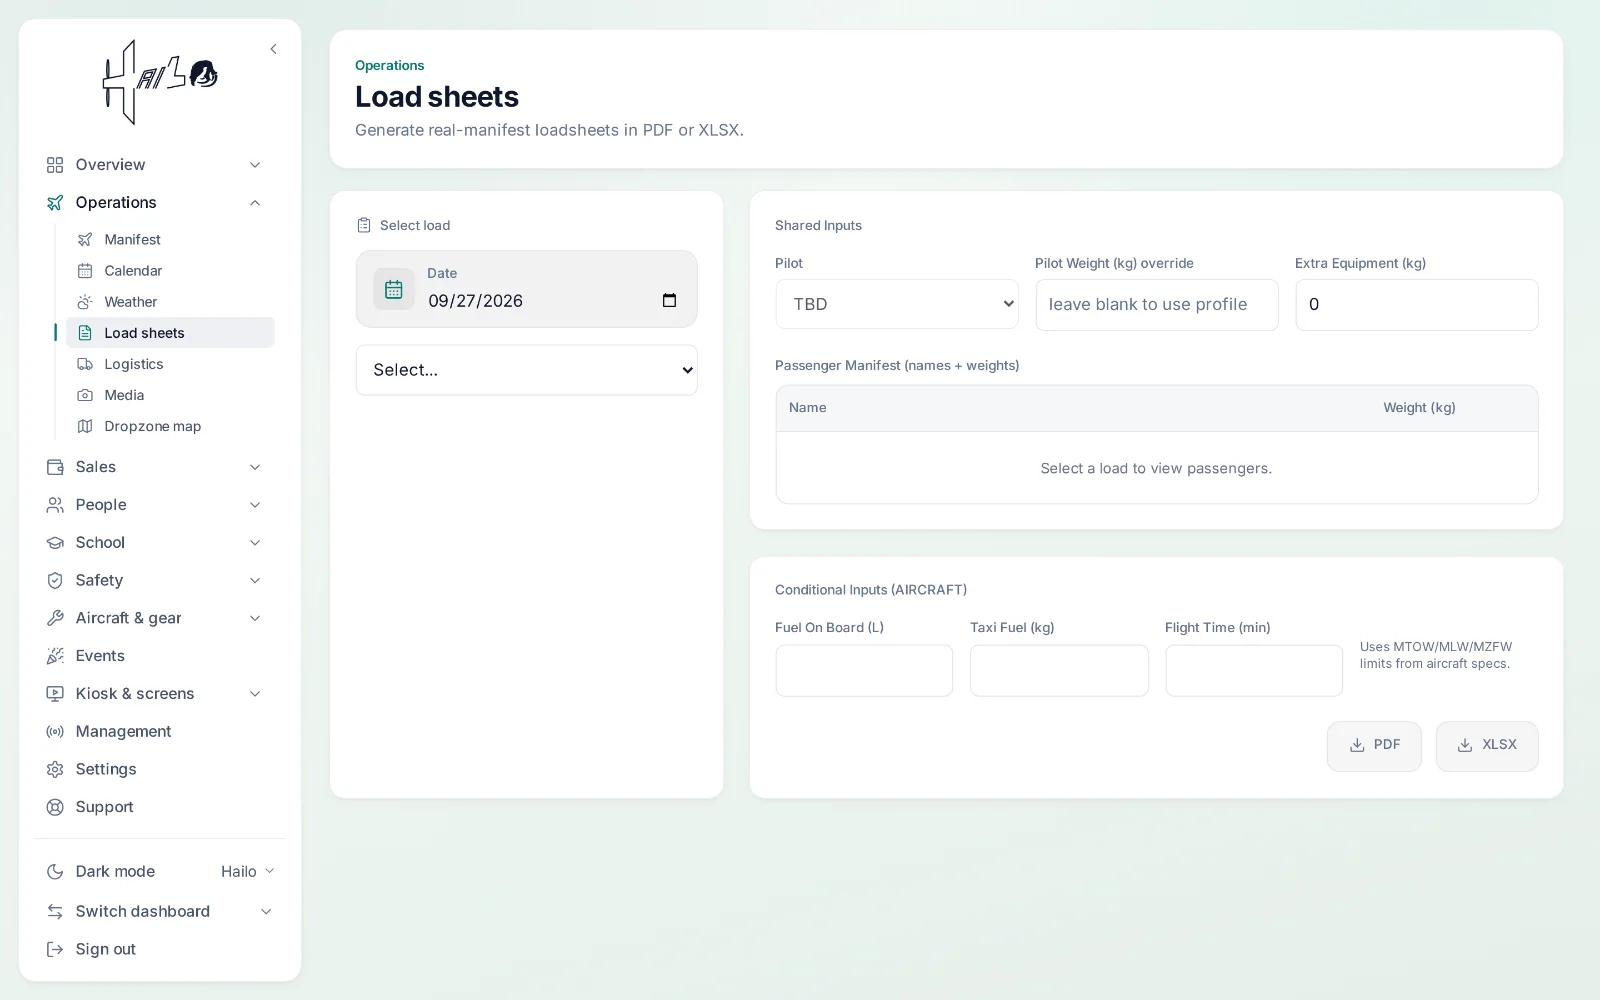The height and width of the screenshot is (1000, 1600).
Task: Download the loadsheet as PDF
Action: [x=1374, y=746]
